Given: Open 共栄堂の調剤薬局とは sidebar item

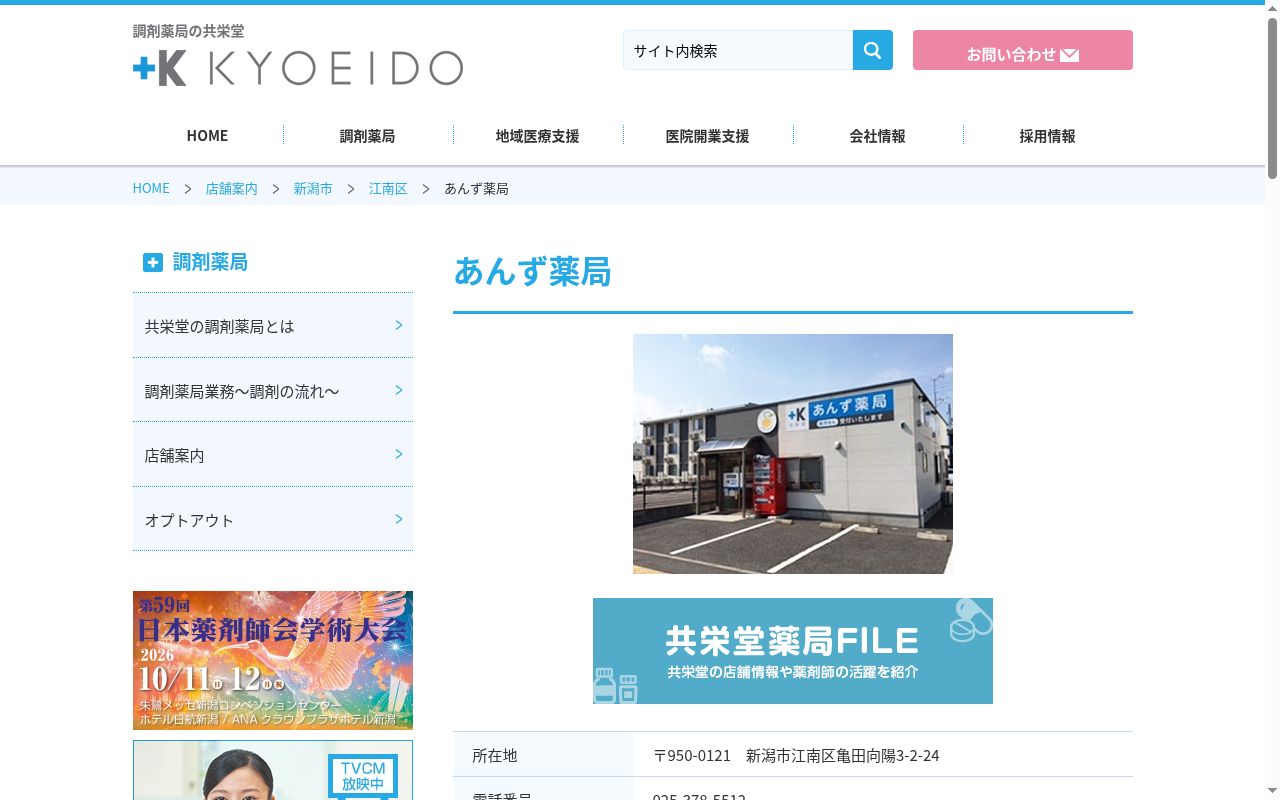Looking at the screenshot, I should tap(273, 325).
